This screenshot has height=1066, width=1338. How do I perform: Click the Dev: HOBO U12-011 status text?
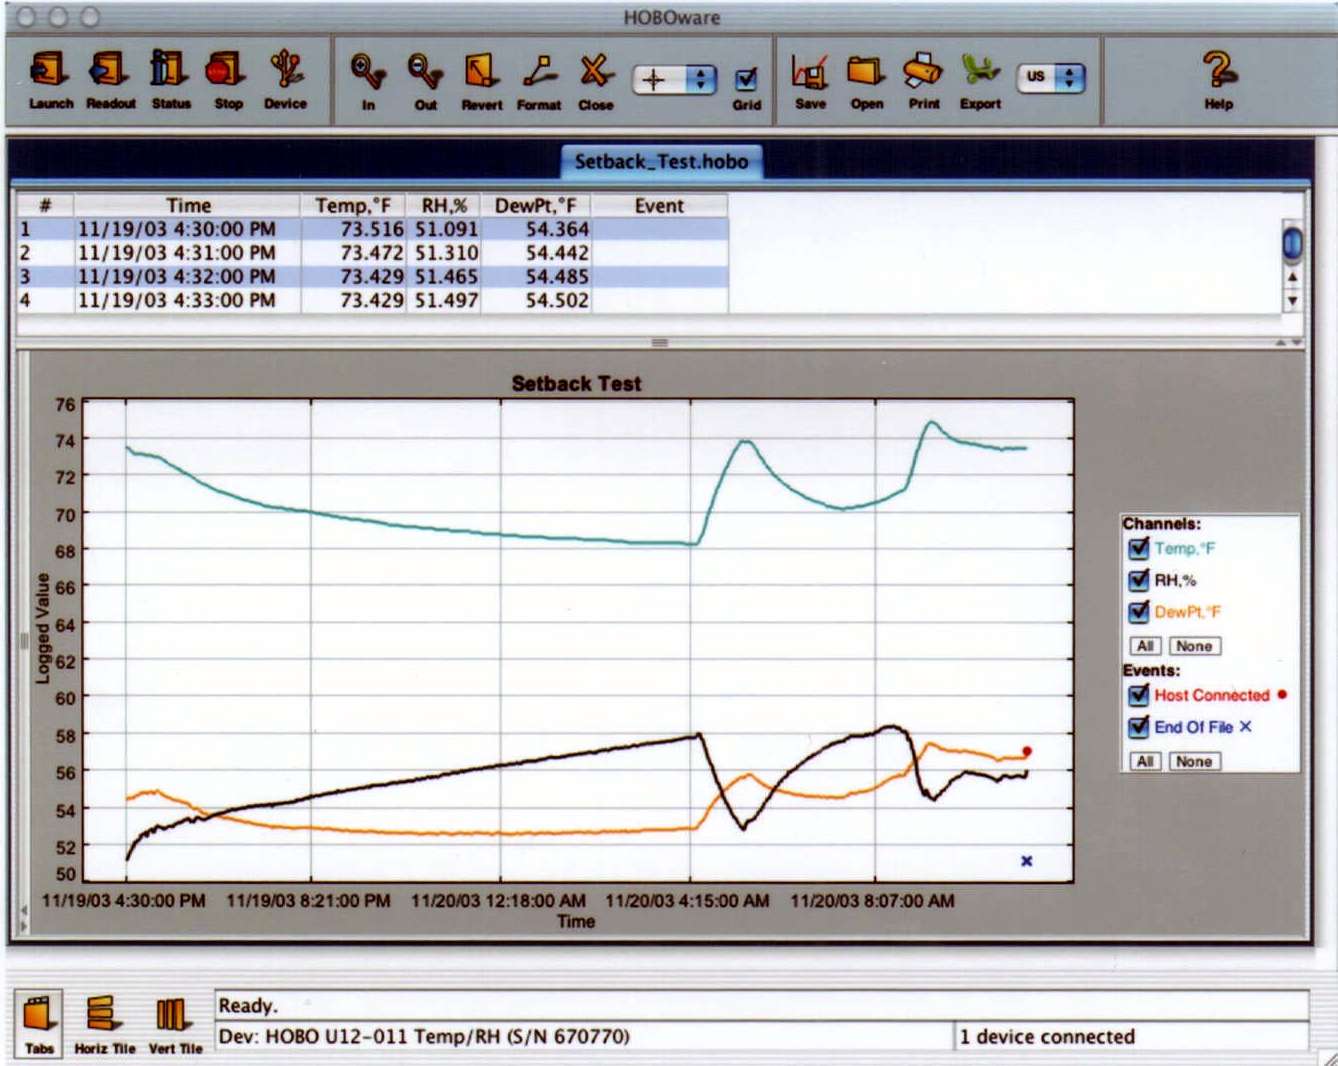424,1037
